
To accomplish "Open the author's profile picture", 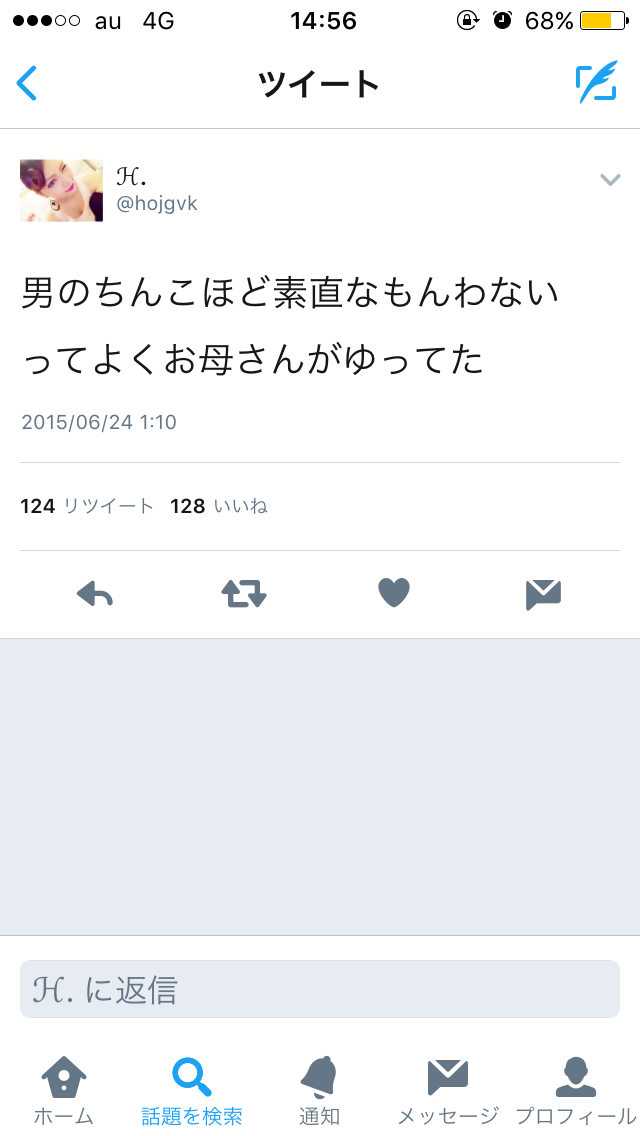I will tap(62, 191).
